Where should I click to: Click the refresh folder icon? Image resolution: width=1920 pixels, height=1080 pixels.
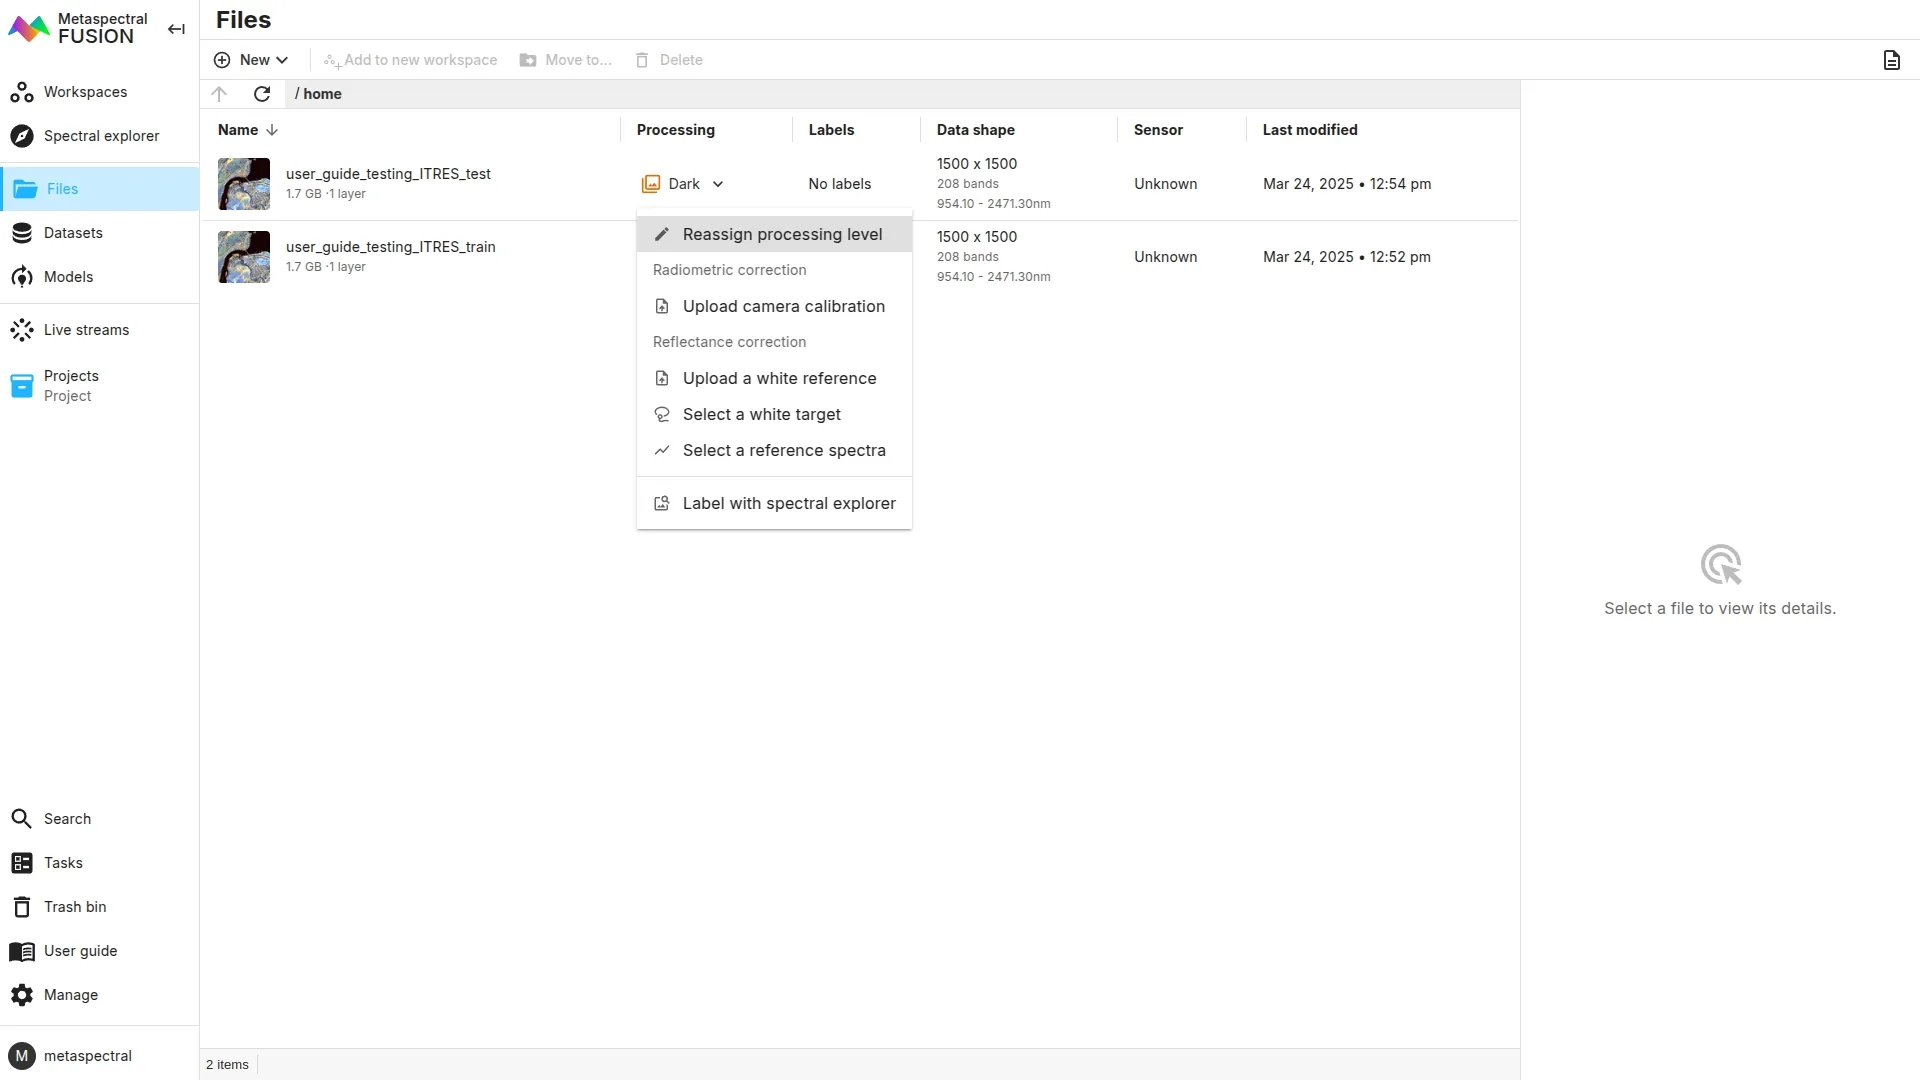point(262,94)
